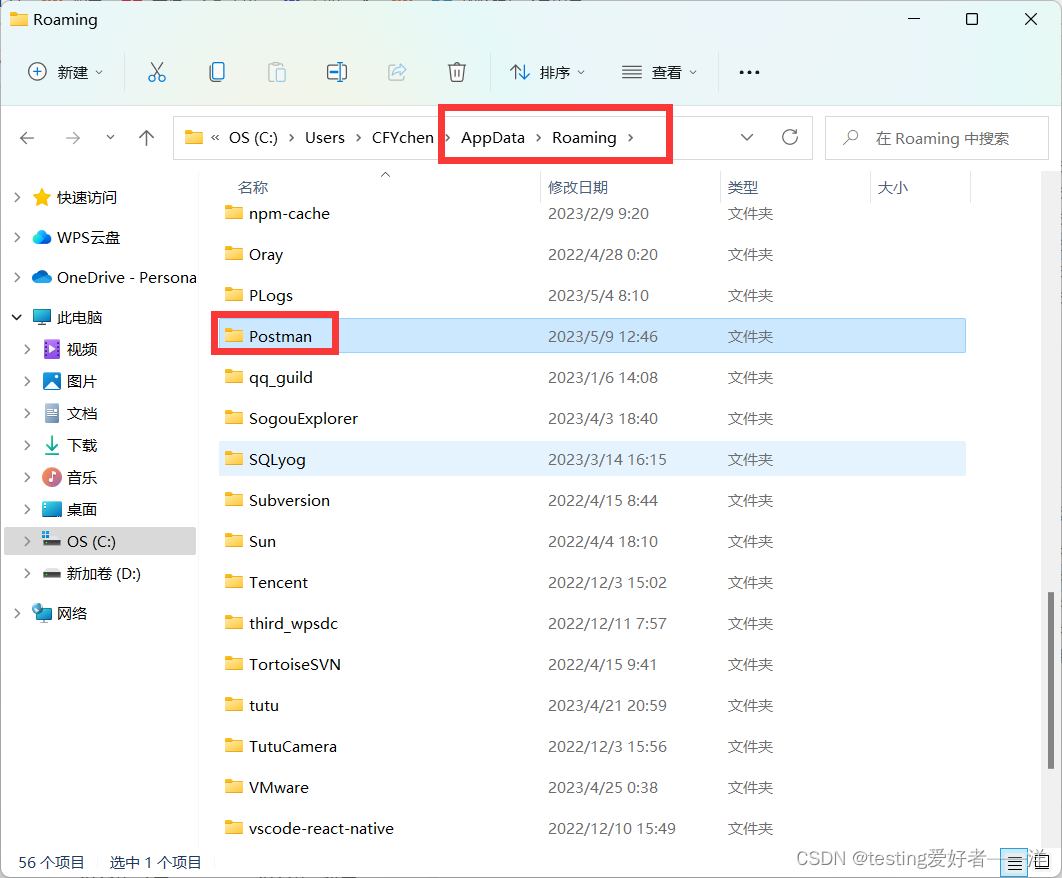Image resolution: width=1062 pixels, height=878 pixels.
Task: Sort by 修改日期 column header
Action: (x=578, y=188)
